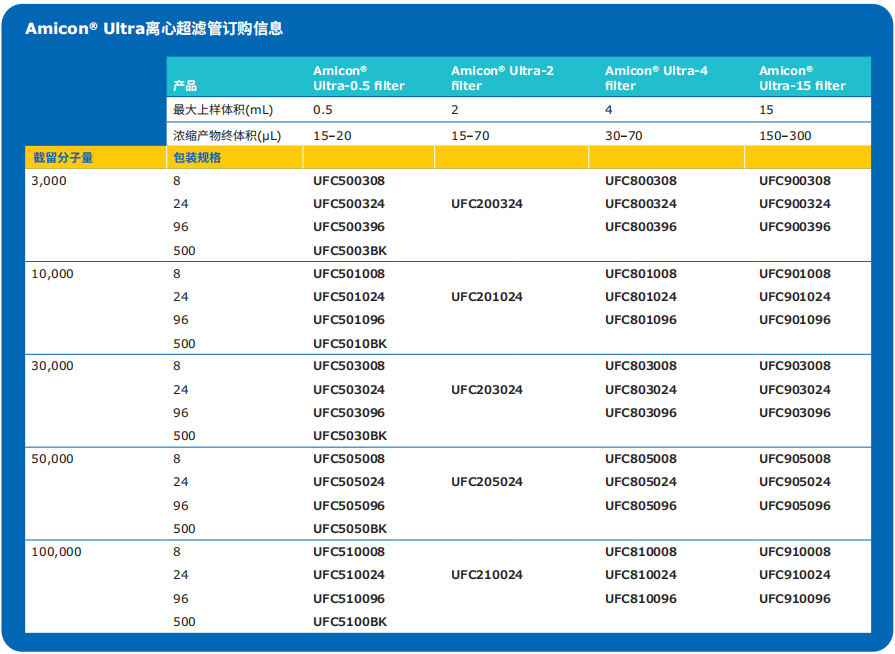This screenshot has height=654, width=895.
Task: Select catalog number UFC501008
Action: [349, 274]
